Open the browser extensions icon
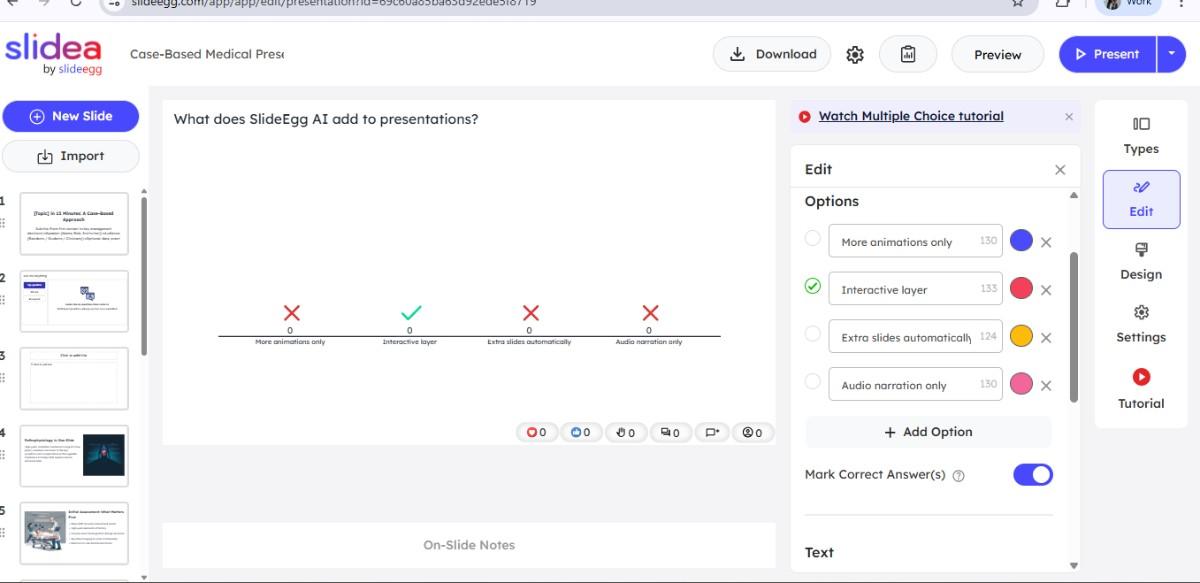The image size is (1200, 583). pos(1063,3)
